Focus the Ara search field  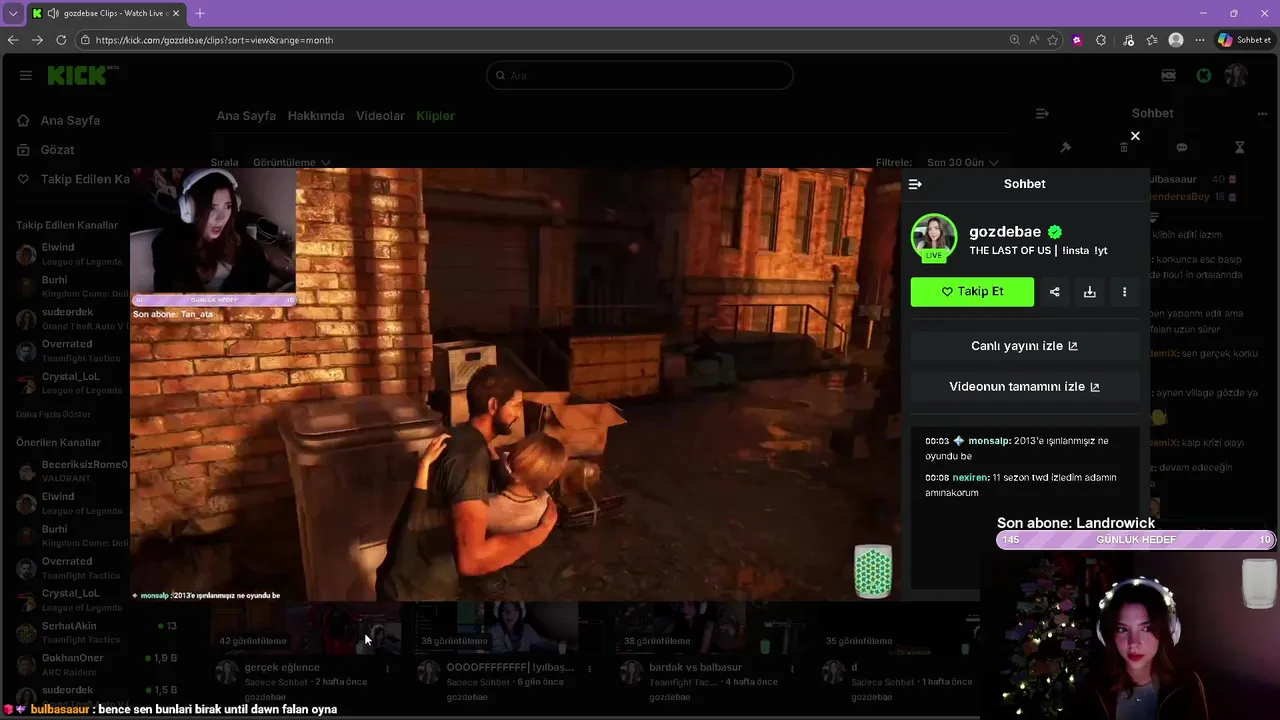(x=640, y=75)
